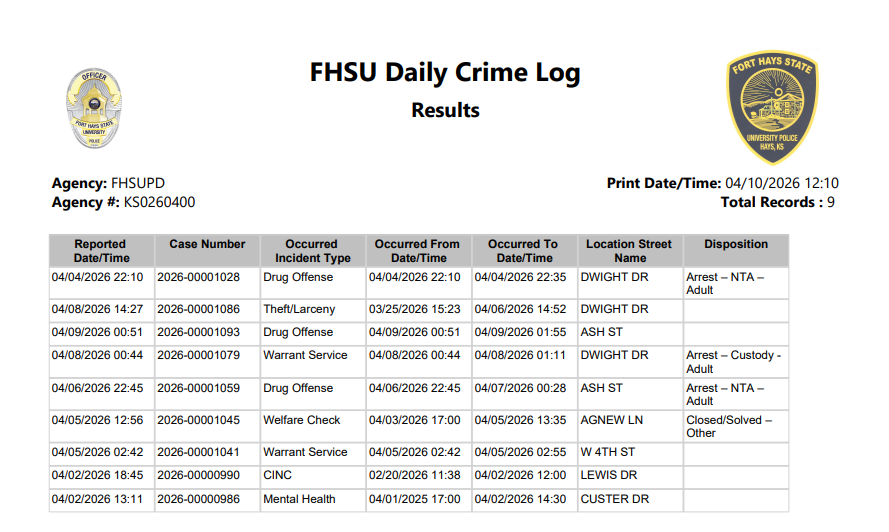Viewport: 889px width, 532px height.
Task: Click the FHSU Daily Crime Log title
Action: [445, 74]
